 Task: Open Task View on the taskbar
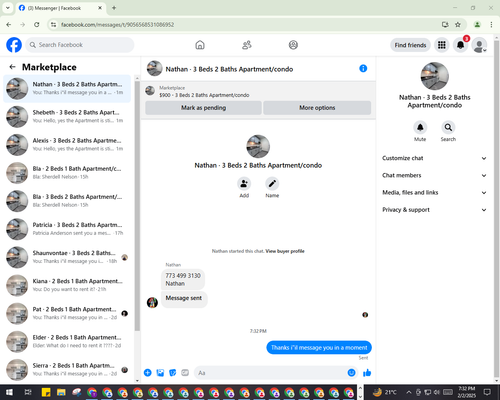[28, 392]
